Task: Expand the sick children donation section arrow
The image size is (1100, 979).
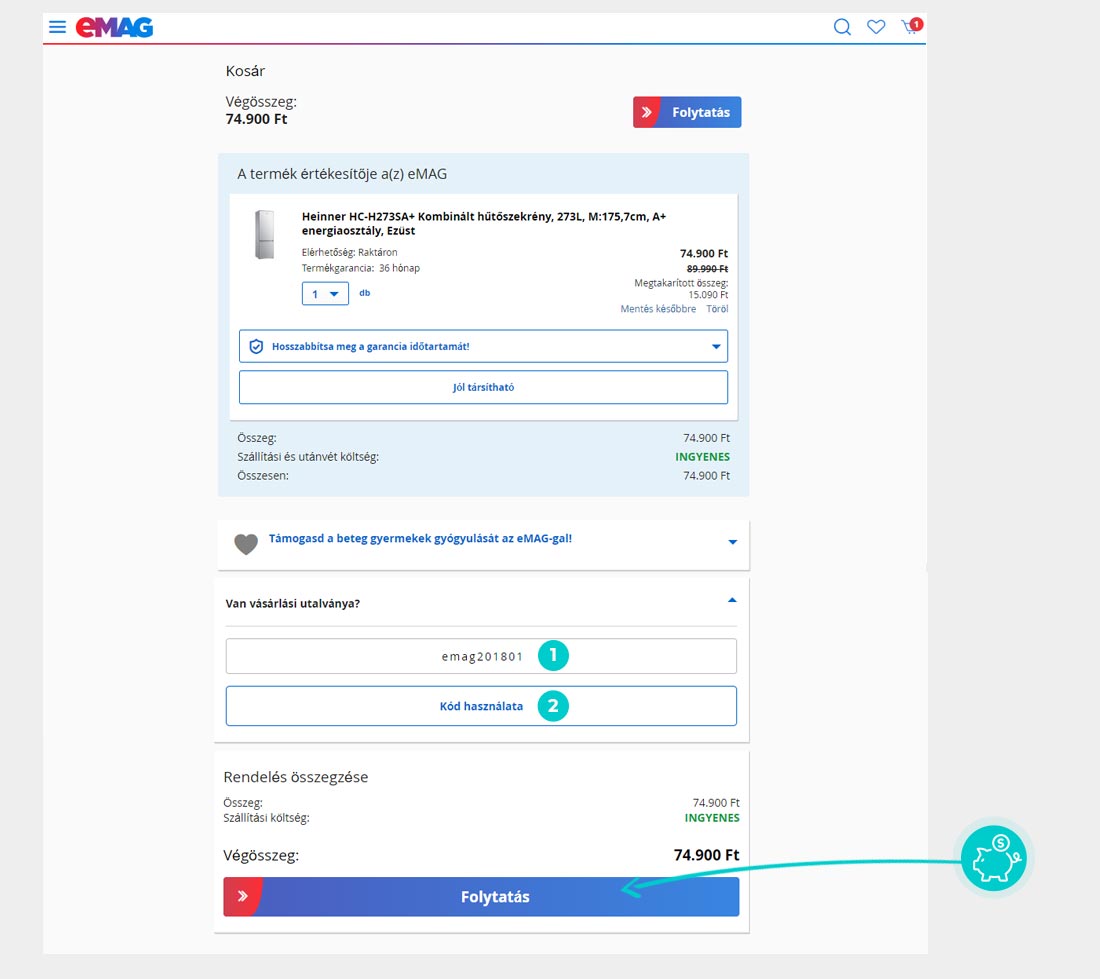Action: (x=732, y=542)
